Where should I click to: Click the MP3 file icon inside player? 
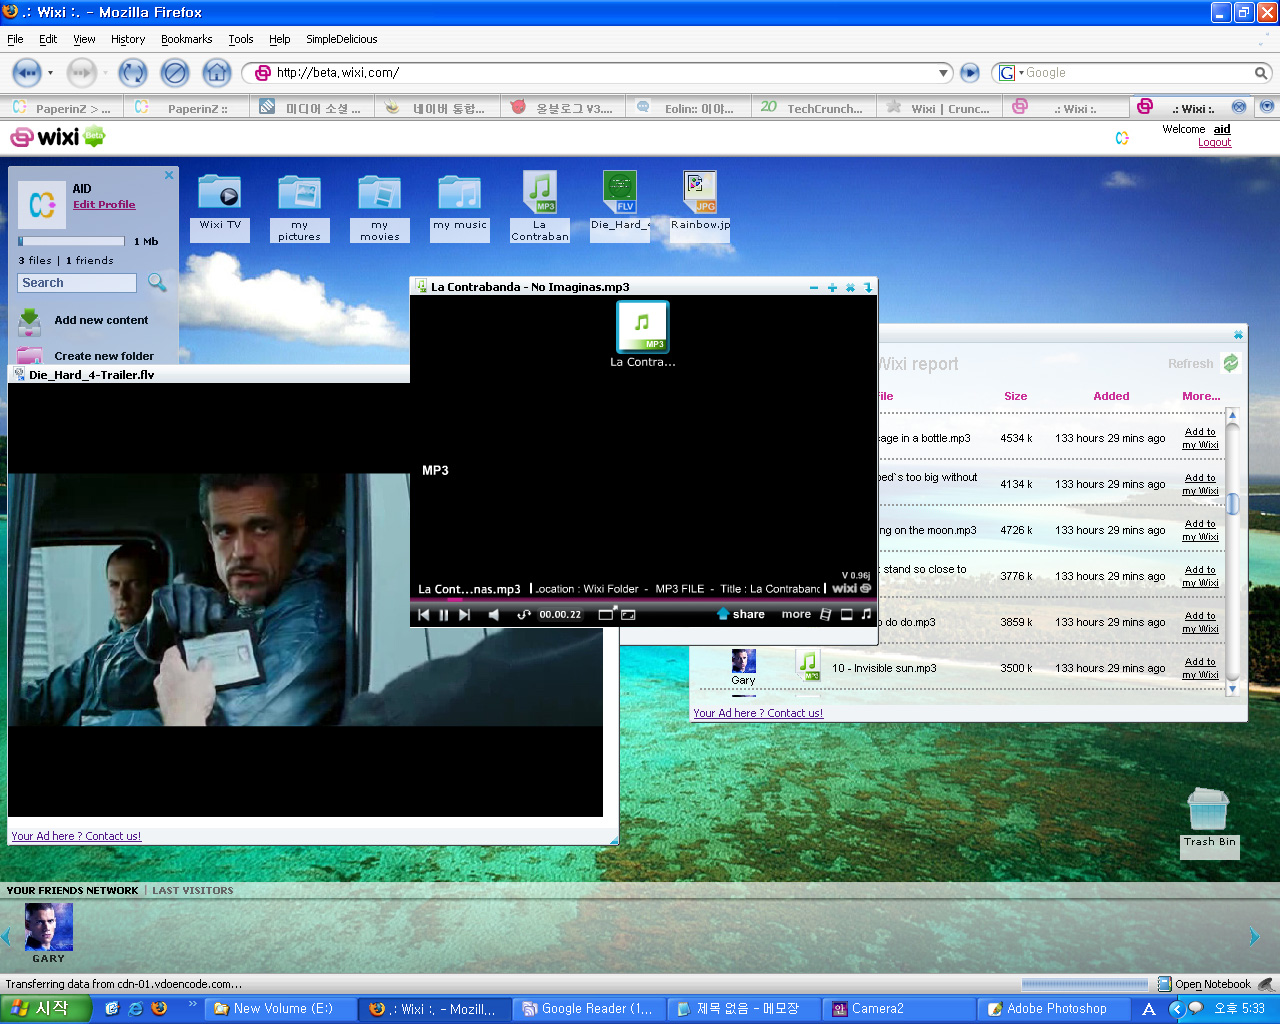642,327
